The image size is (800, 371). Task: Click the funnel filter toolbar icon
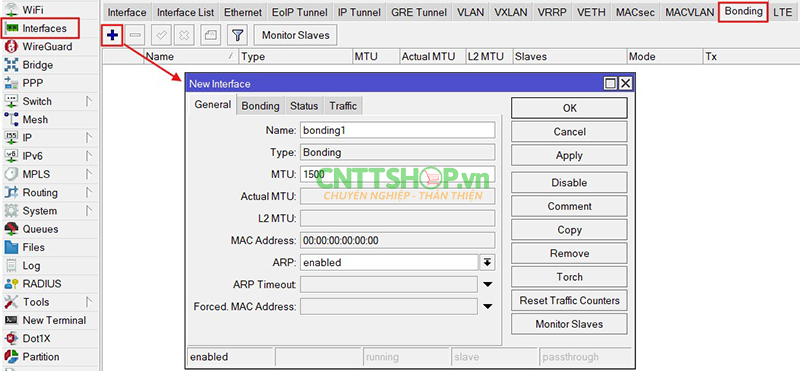point(237,35)
